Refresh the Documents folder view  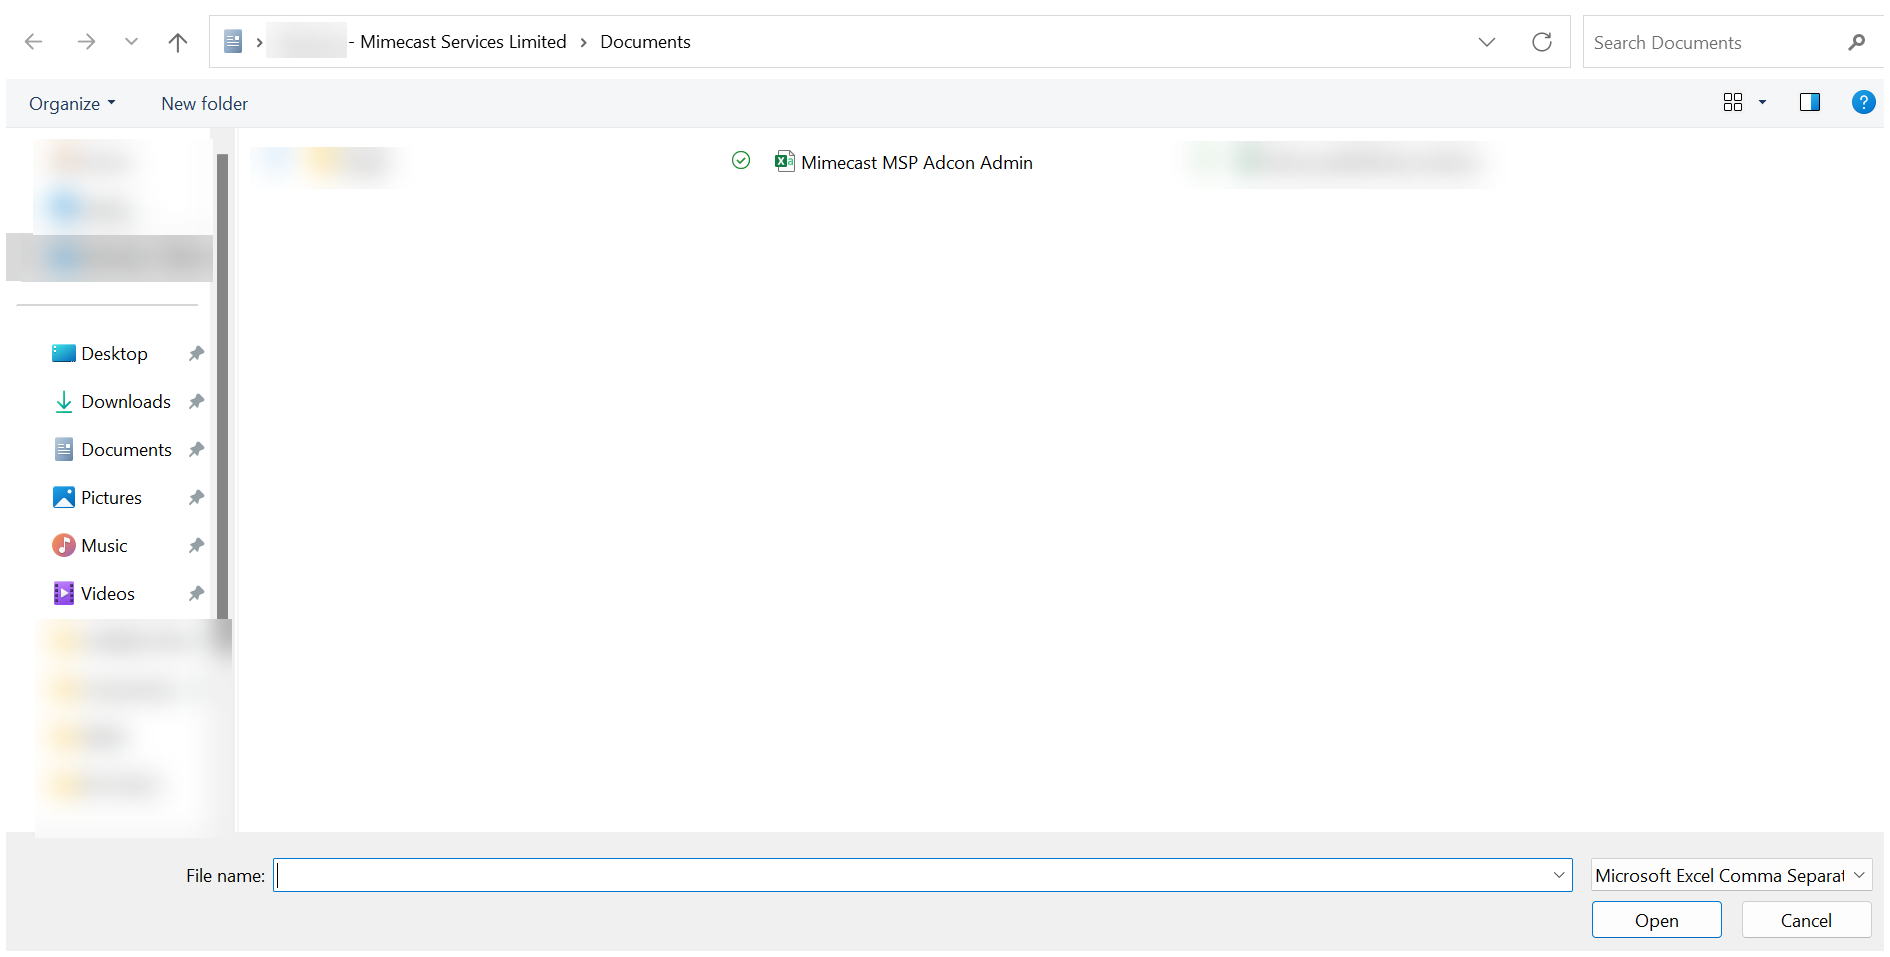(x=1541, y=42)
